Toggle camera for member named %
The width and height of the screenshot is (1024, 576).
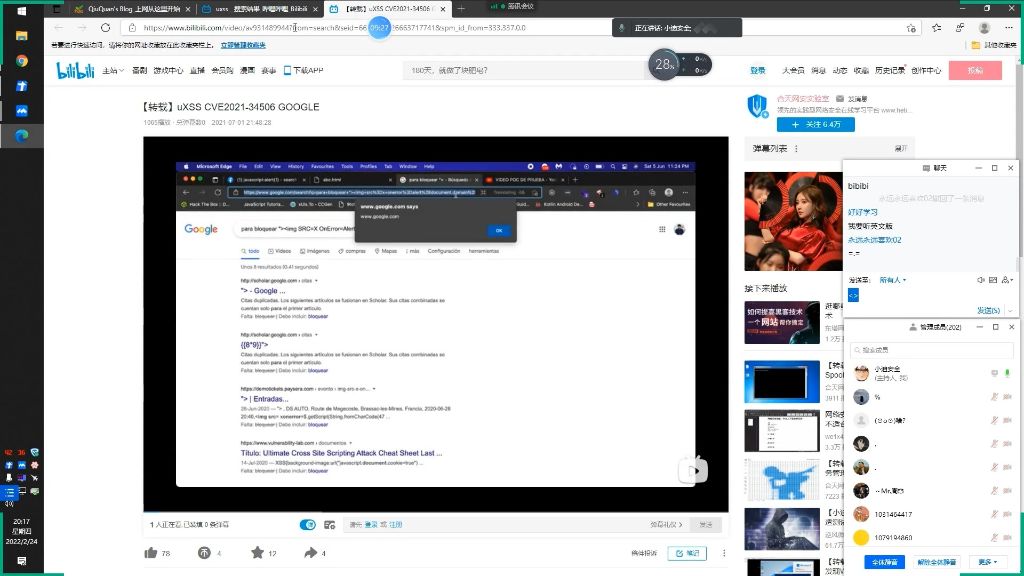(x=1007, y=396)
